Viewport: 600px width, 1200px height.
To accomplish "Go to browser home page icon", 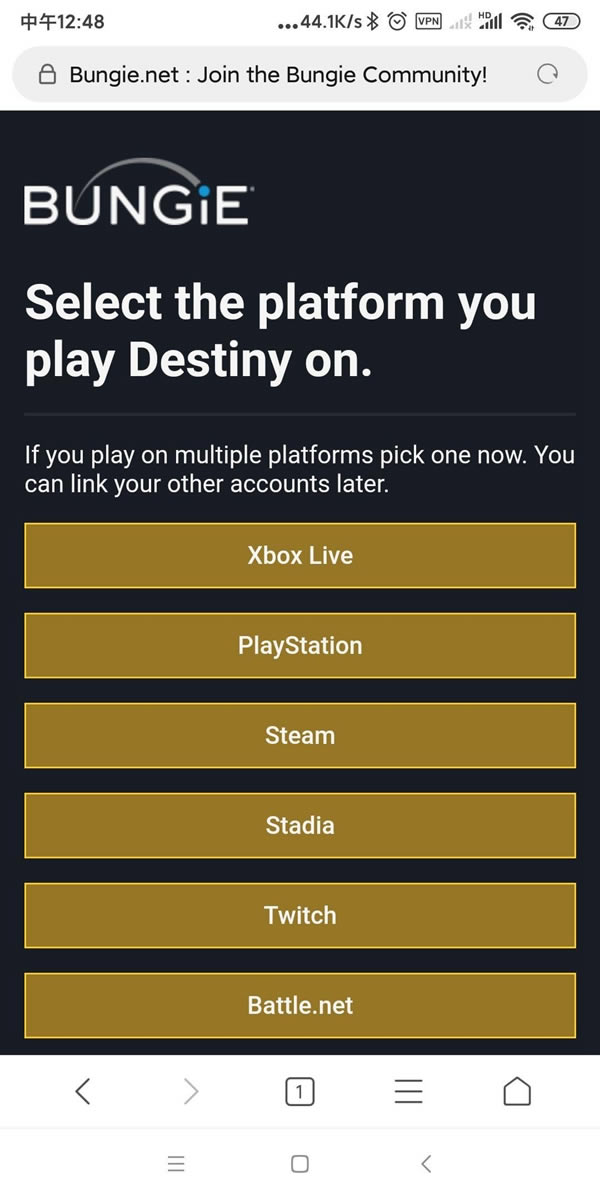I will pyautogui.click(x=517, y=1092).
